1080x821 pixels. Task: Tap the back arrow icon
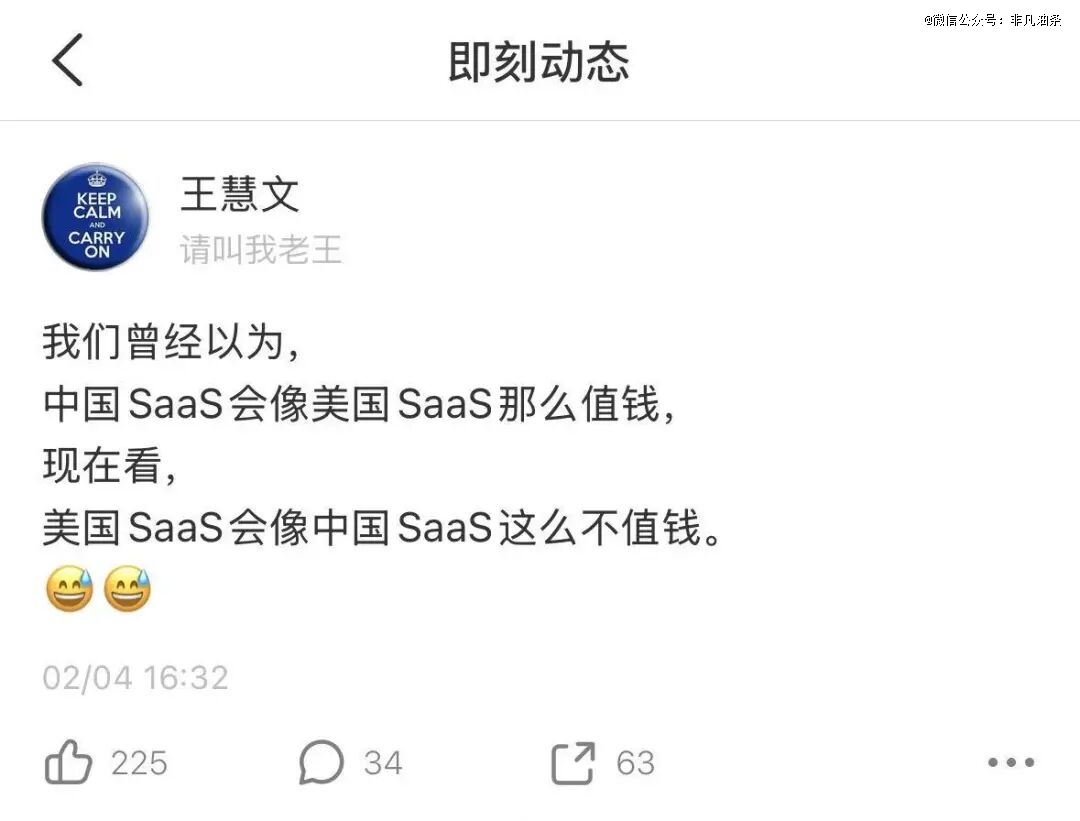point(68,60)
